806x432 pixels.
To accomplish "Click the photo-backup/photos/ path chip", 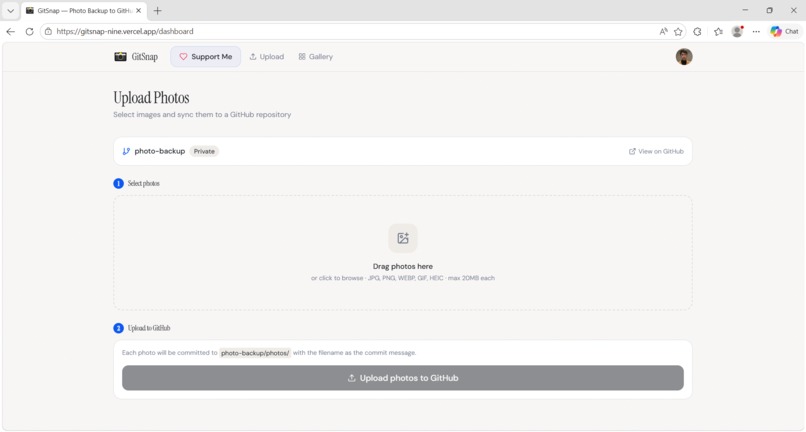I will pos(255,353).
